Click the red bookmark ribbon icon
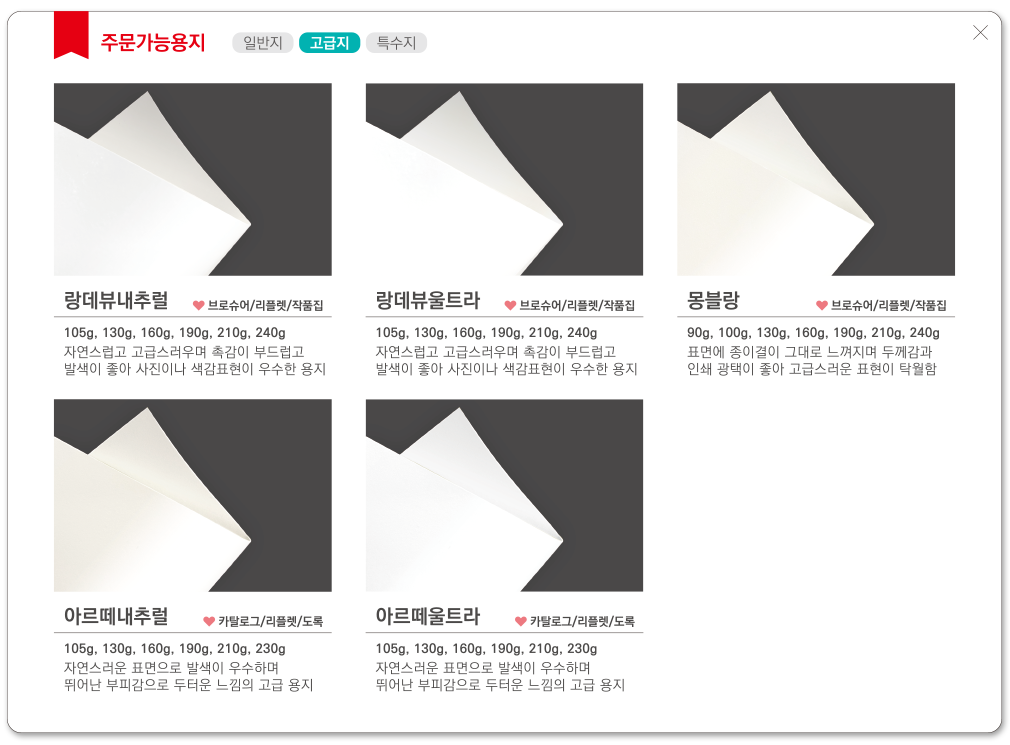Viewport: 1010px width, 745px height. [71, 35]
